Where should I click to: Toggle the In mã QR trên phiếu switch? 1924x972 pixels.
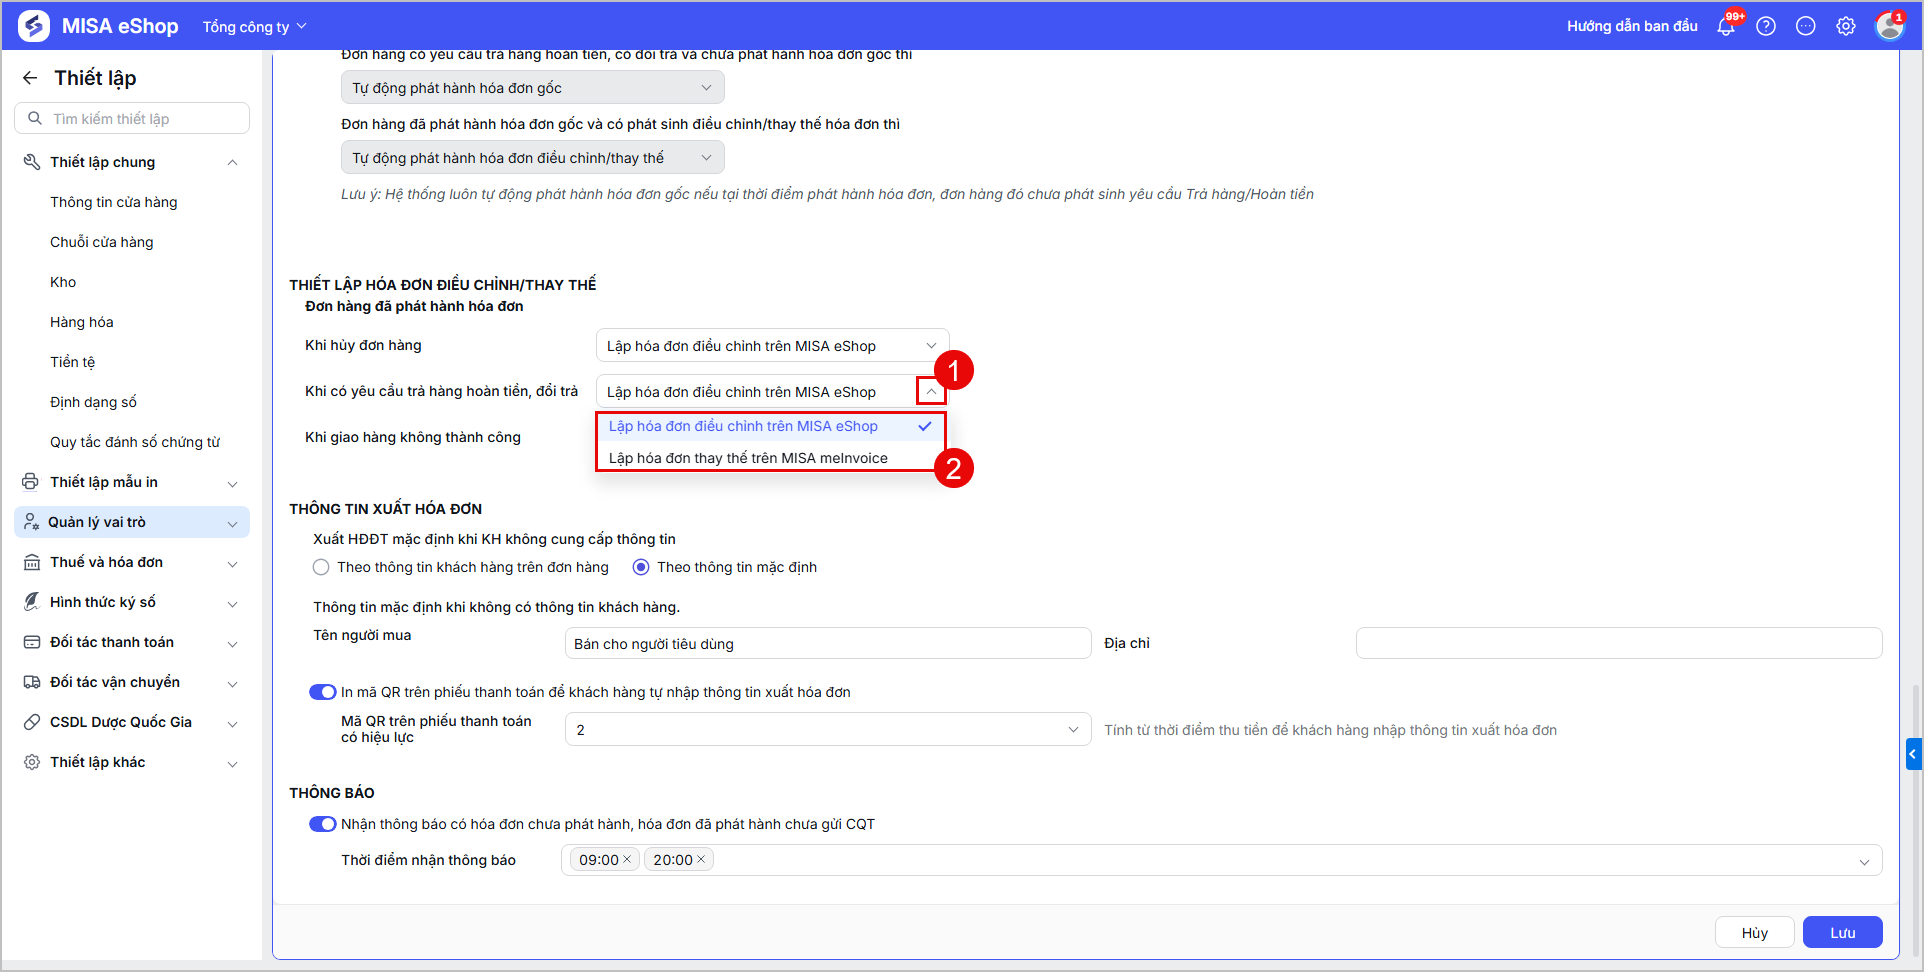(322, 692)
